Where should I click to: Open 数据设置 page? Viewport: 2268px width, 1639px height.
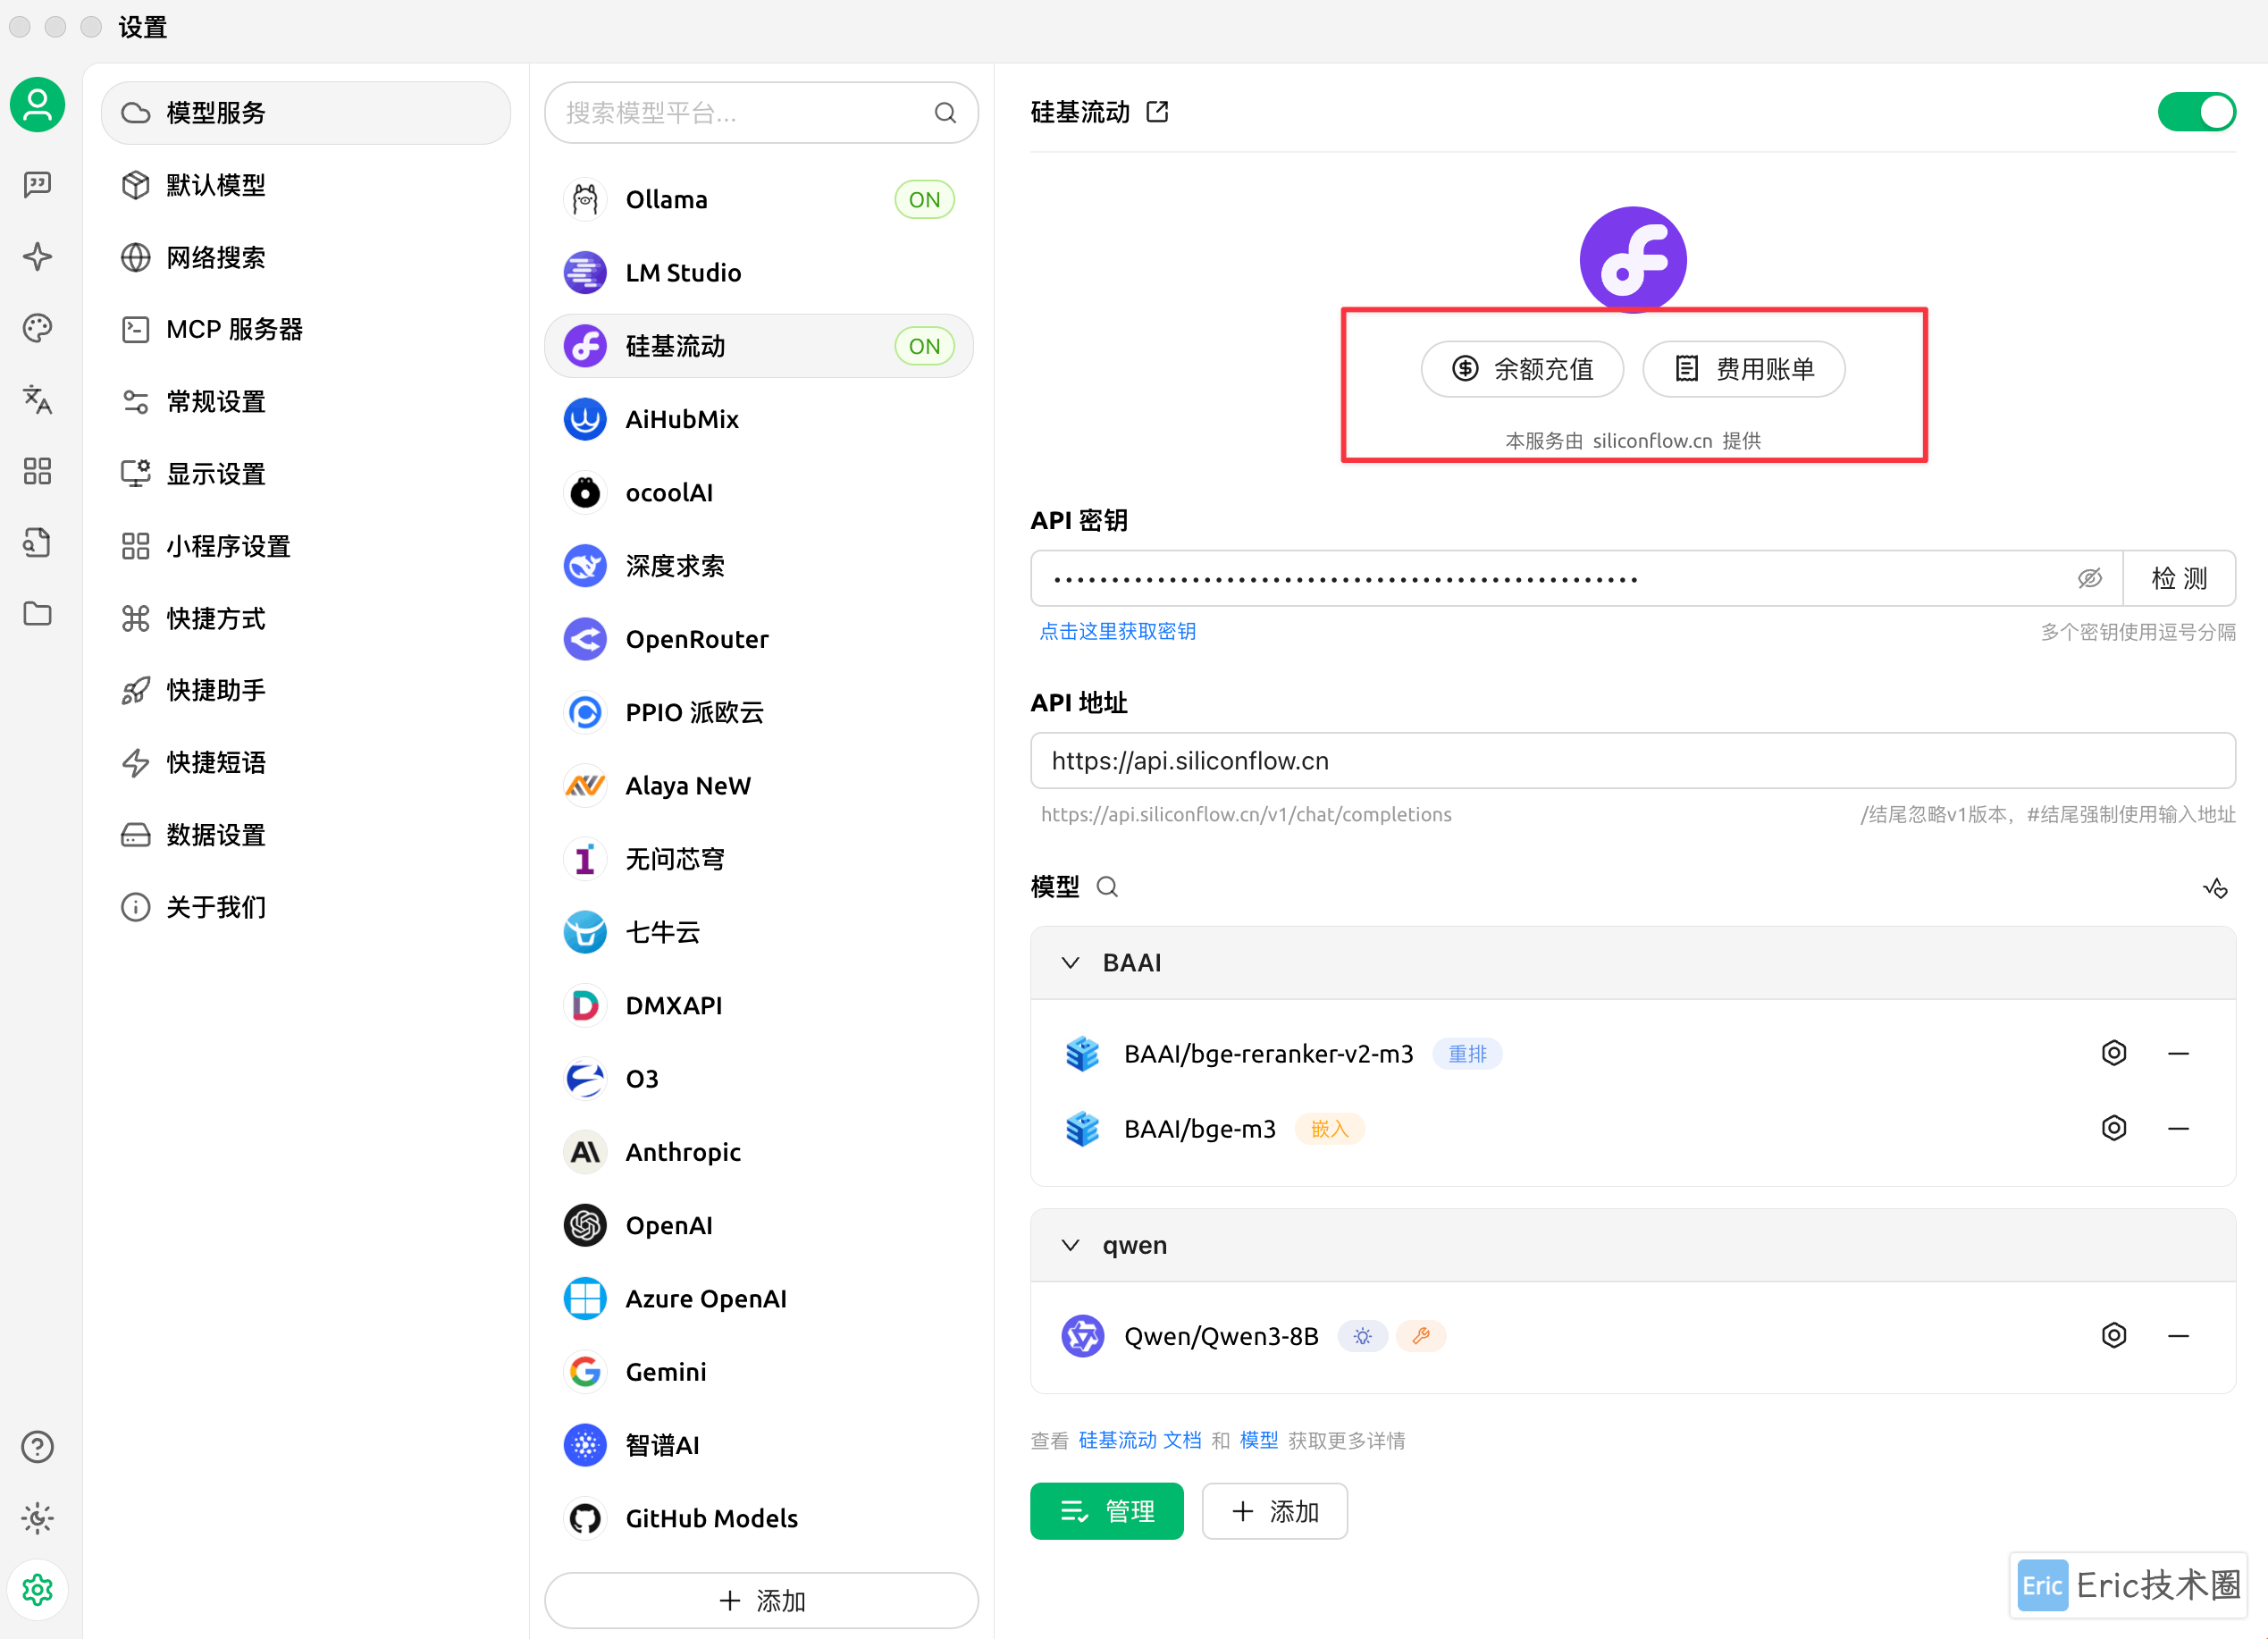[x=306, y=834]
